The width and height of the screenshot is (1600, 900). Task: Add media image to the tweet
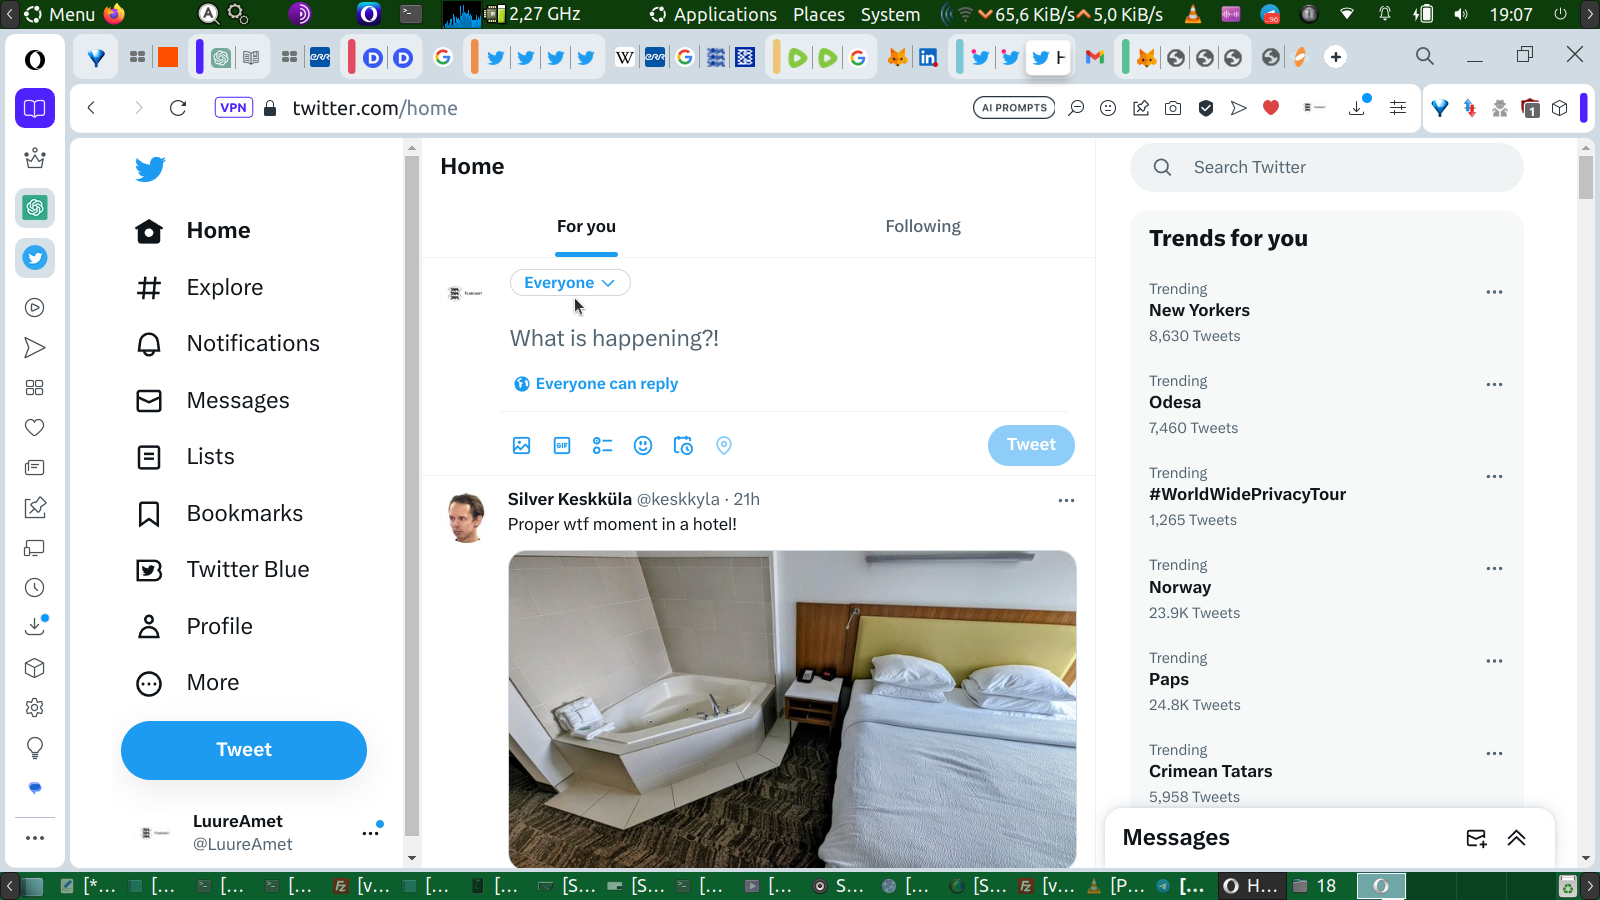[522, 446]
